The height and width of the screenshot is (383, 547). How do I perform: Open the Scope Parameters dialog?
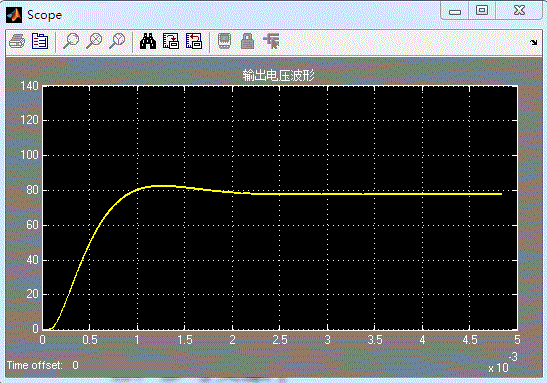click(40, 41)
